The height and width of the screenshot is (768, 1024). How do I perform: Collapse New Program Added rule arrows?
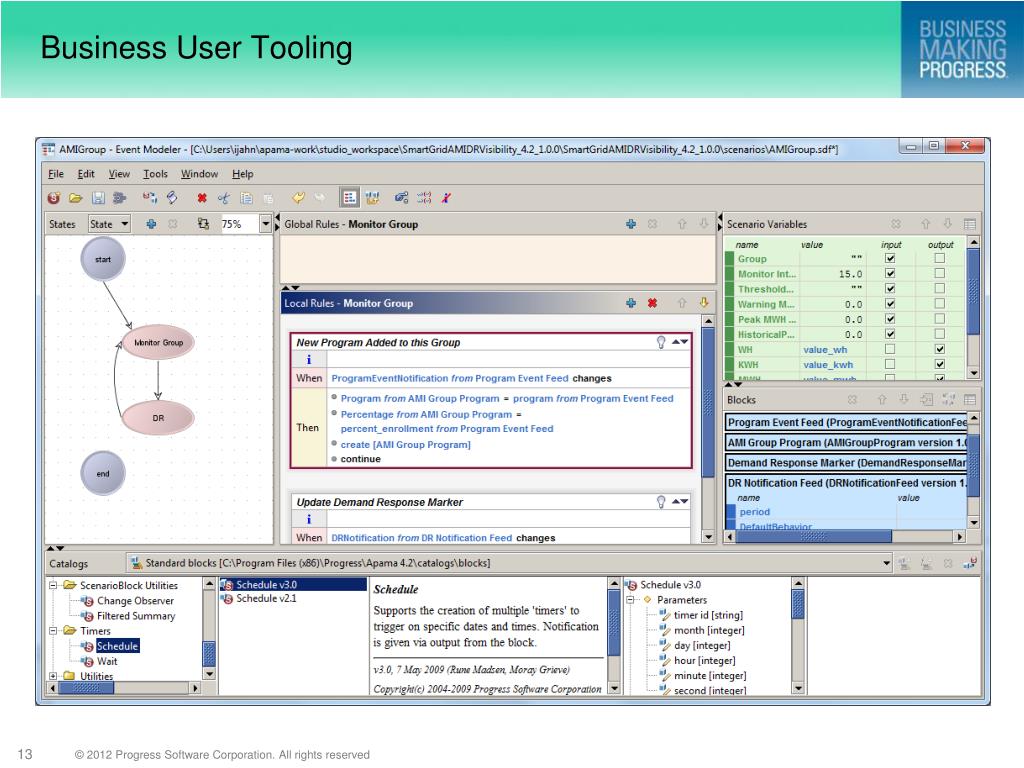[x=680, y=342]
